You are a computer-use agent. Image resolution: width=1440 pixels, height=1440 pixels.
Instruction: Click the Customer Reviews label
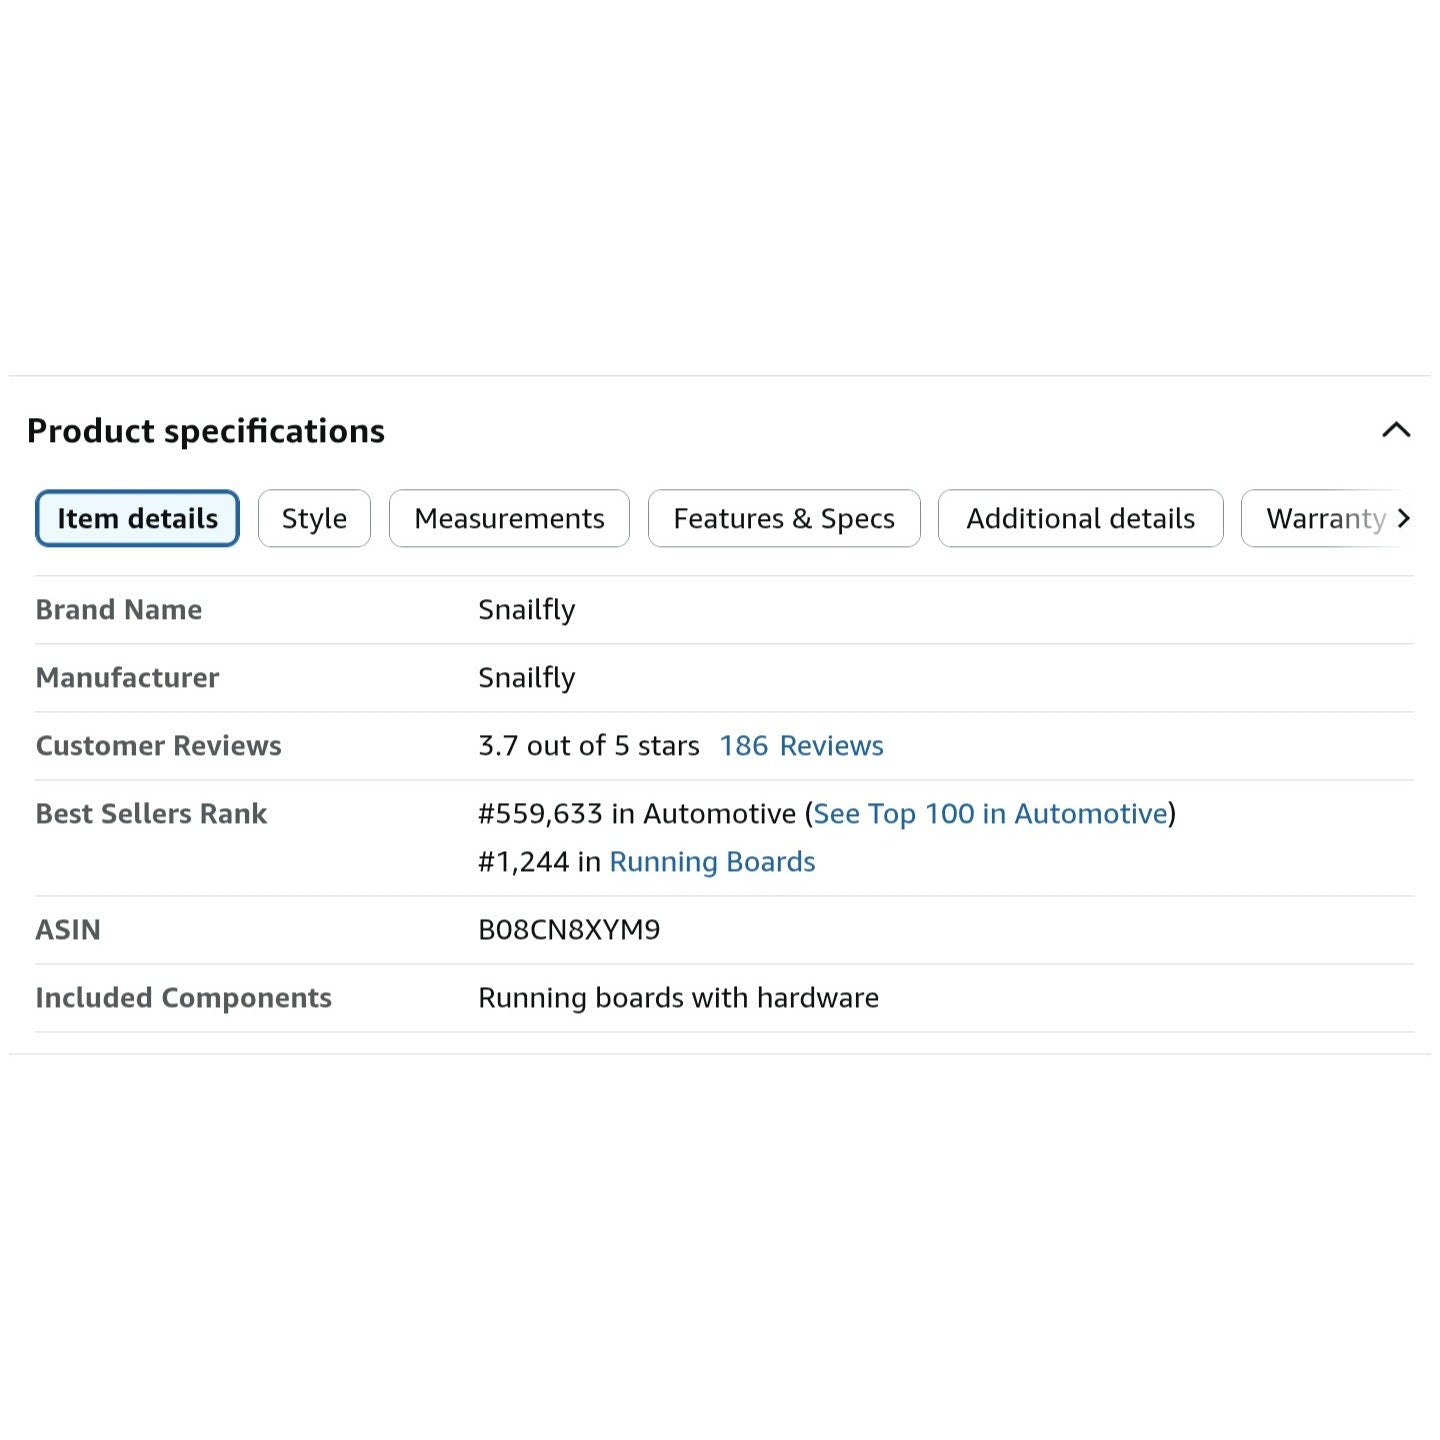158,746
